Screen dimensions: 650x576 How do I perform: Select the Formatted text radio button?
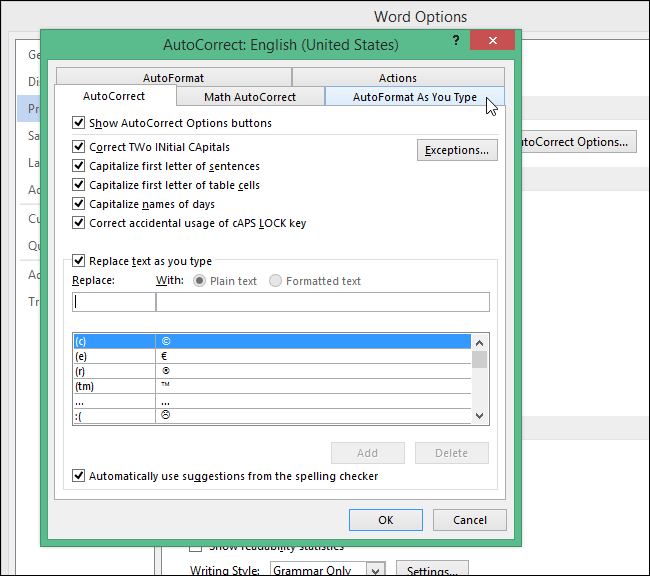coord(275,281)
